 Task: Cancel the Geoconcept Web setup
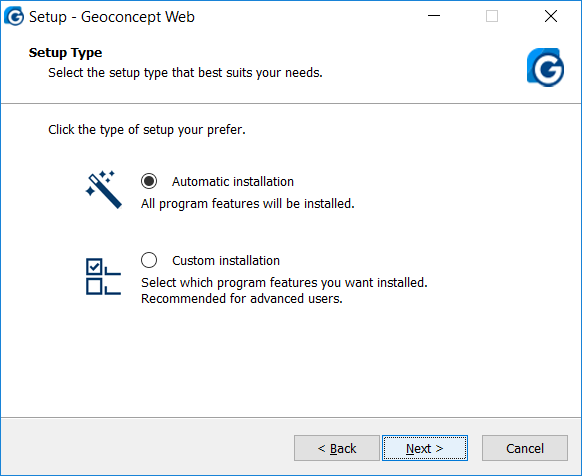click(x=525, y=448)
